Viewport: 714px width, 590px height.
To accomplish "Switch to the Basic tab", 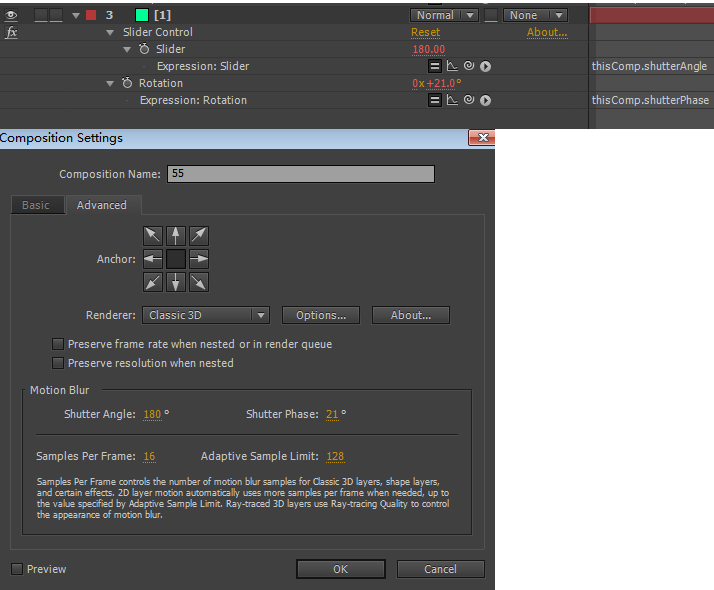I will (x=36, y=205).
